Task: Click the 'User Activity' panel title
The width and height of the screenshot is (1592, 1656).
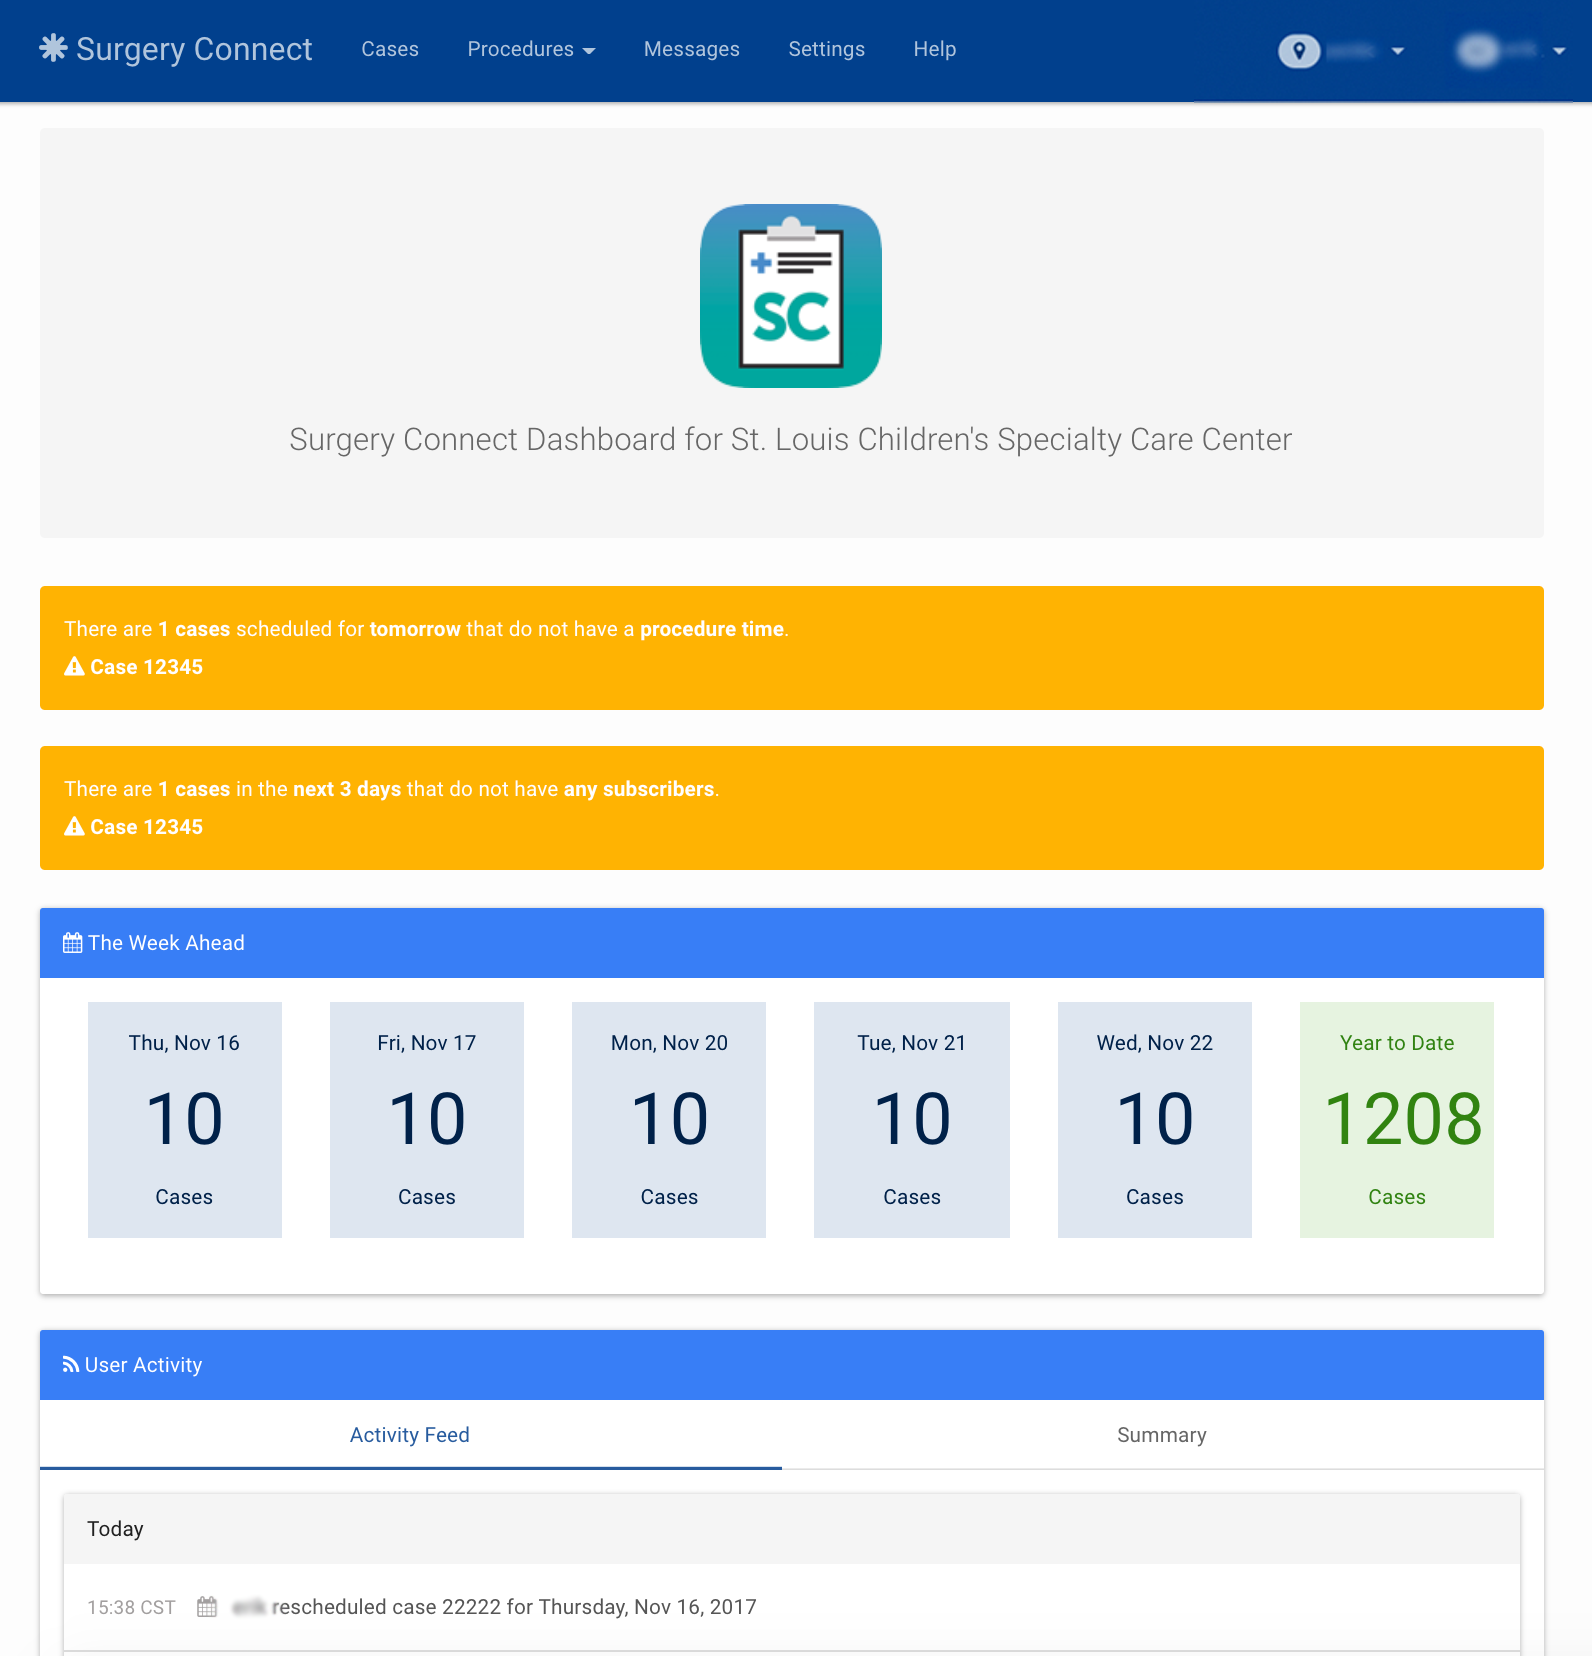Action: tap(143, 1365)
